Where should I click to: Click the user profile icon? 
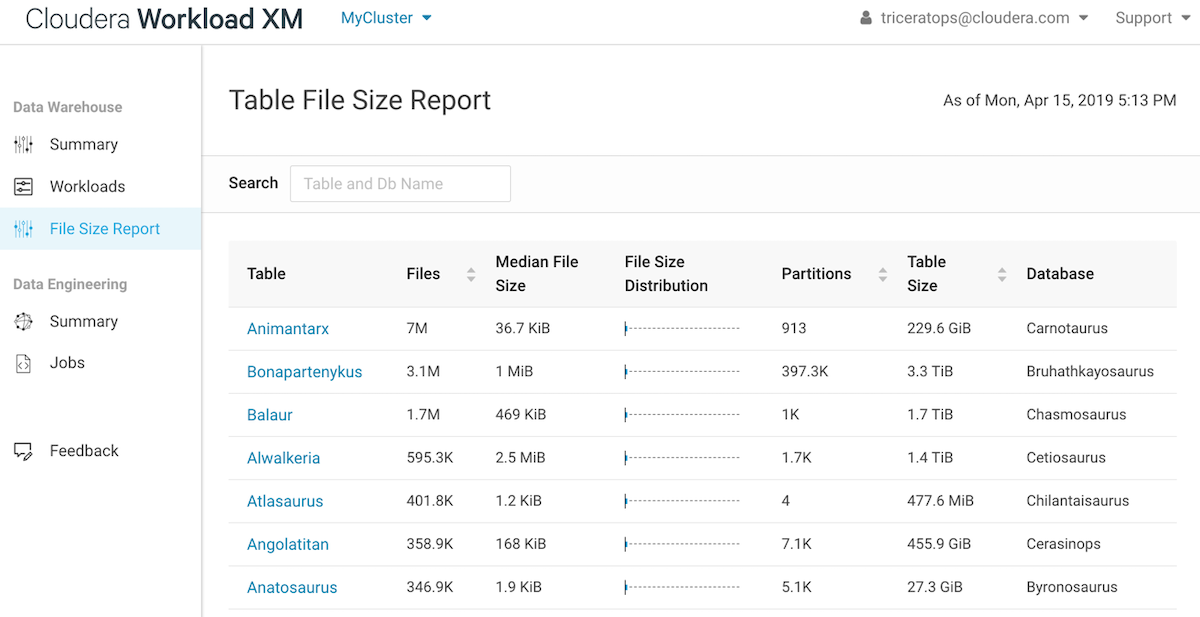[866, 18]
